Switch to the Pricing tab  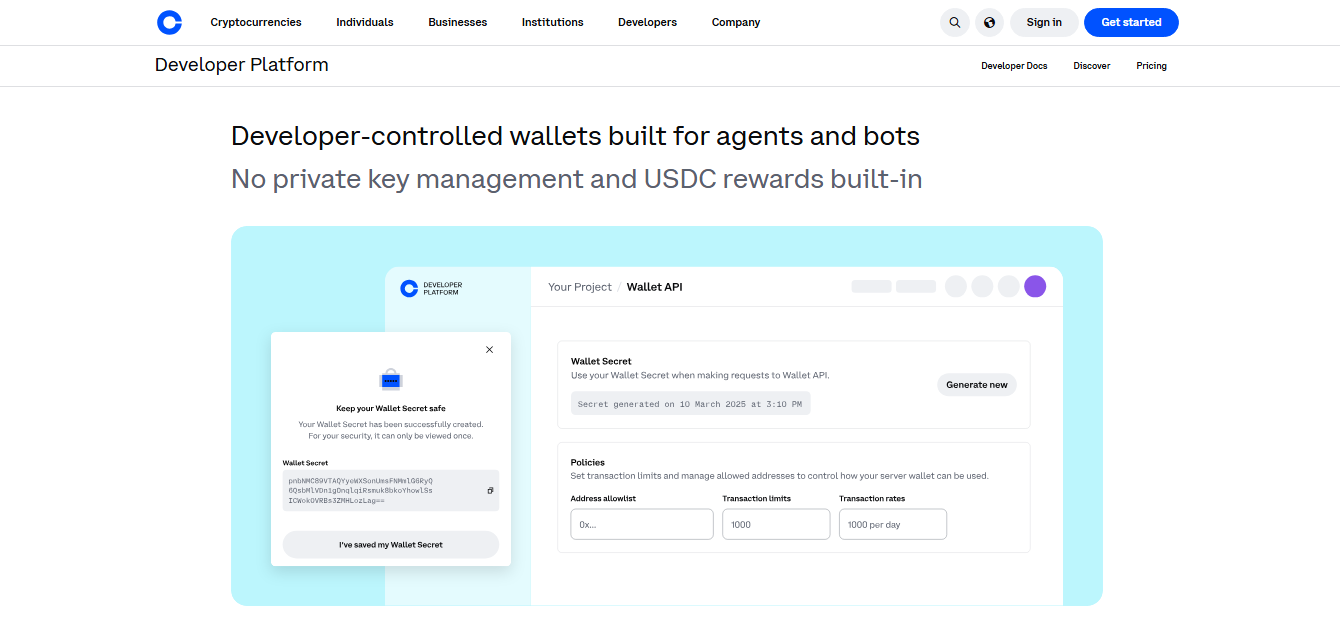[1151, 66]
